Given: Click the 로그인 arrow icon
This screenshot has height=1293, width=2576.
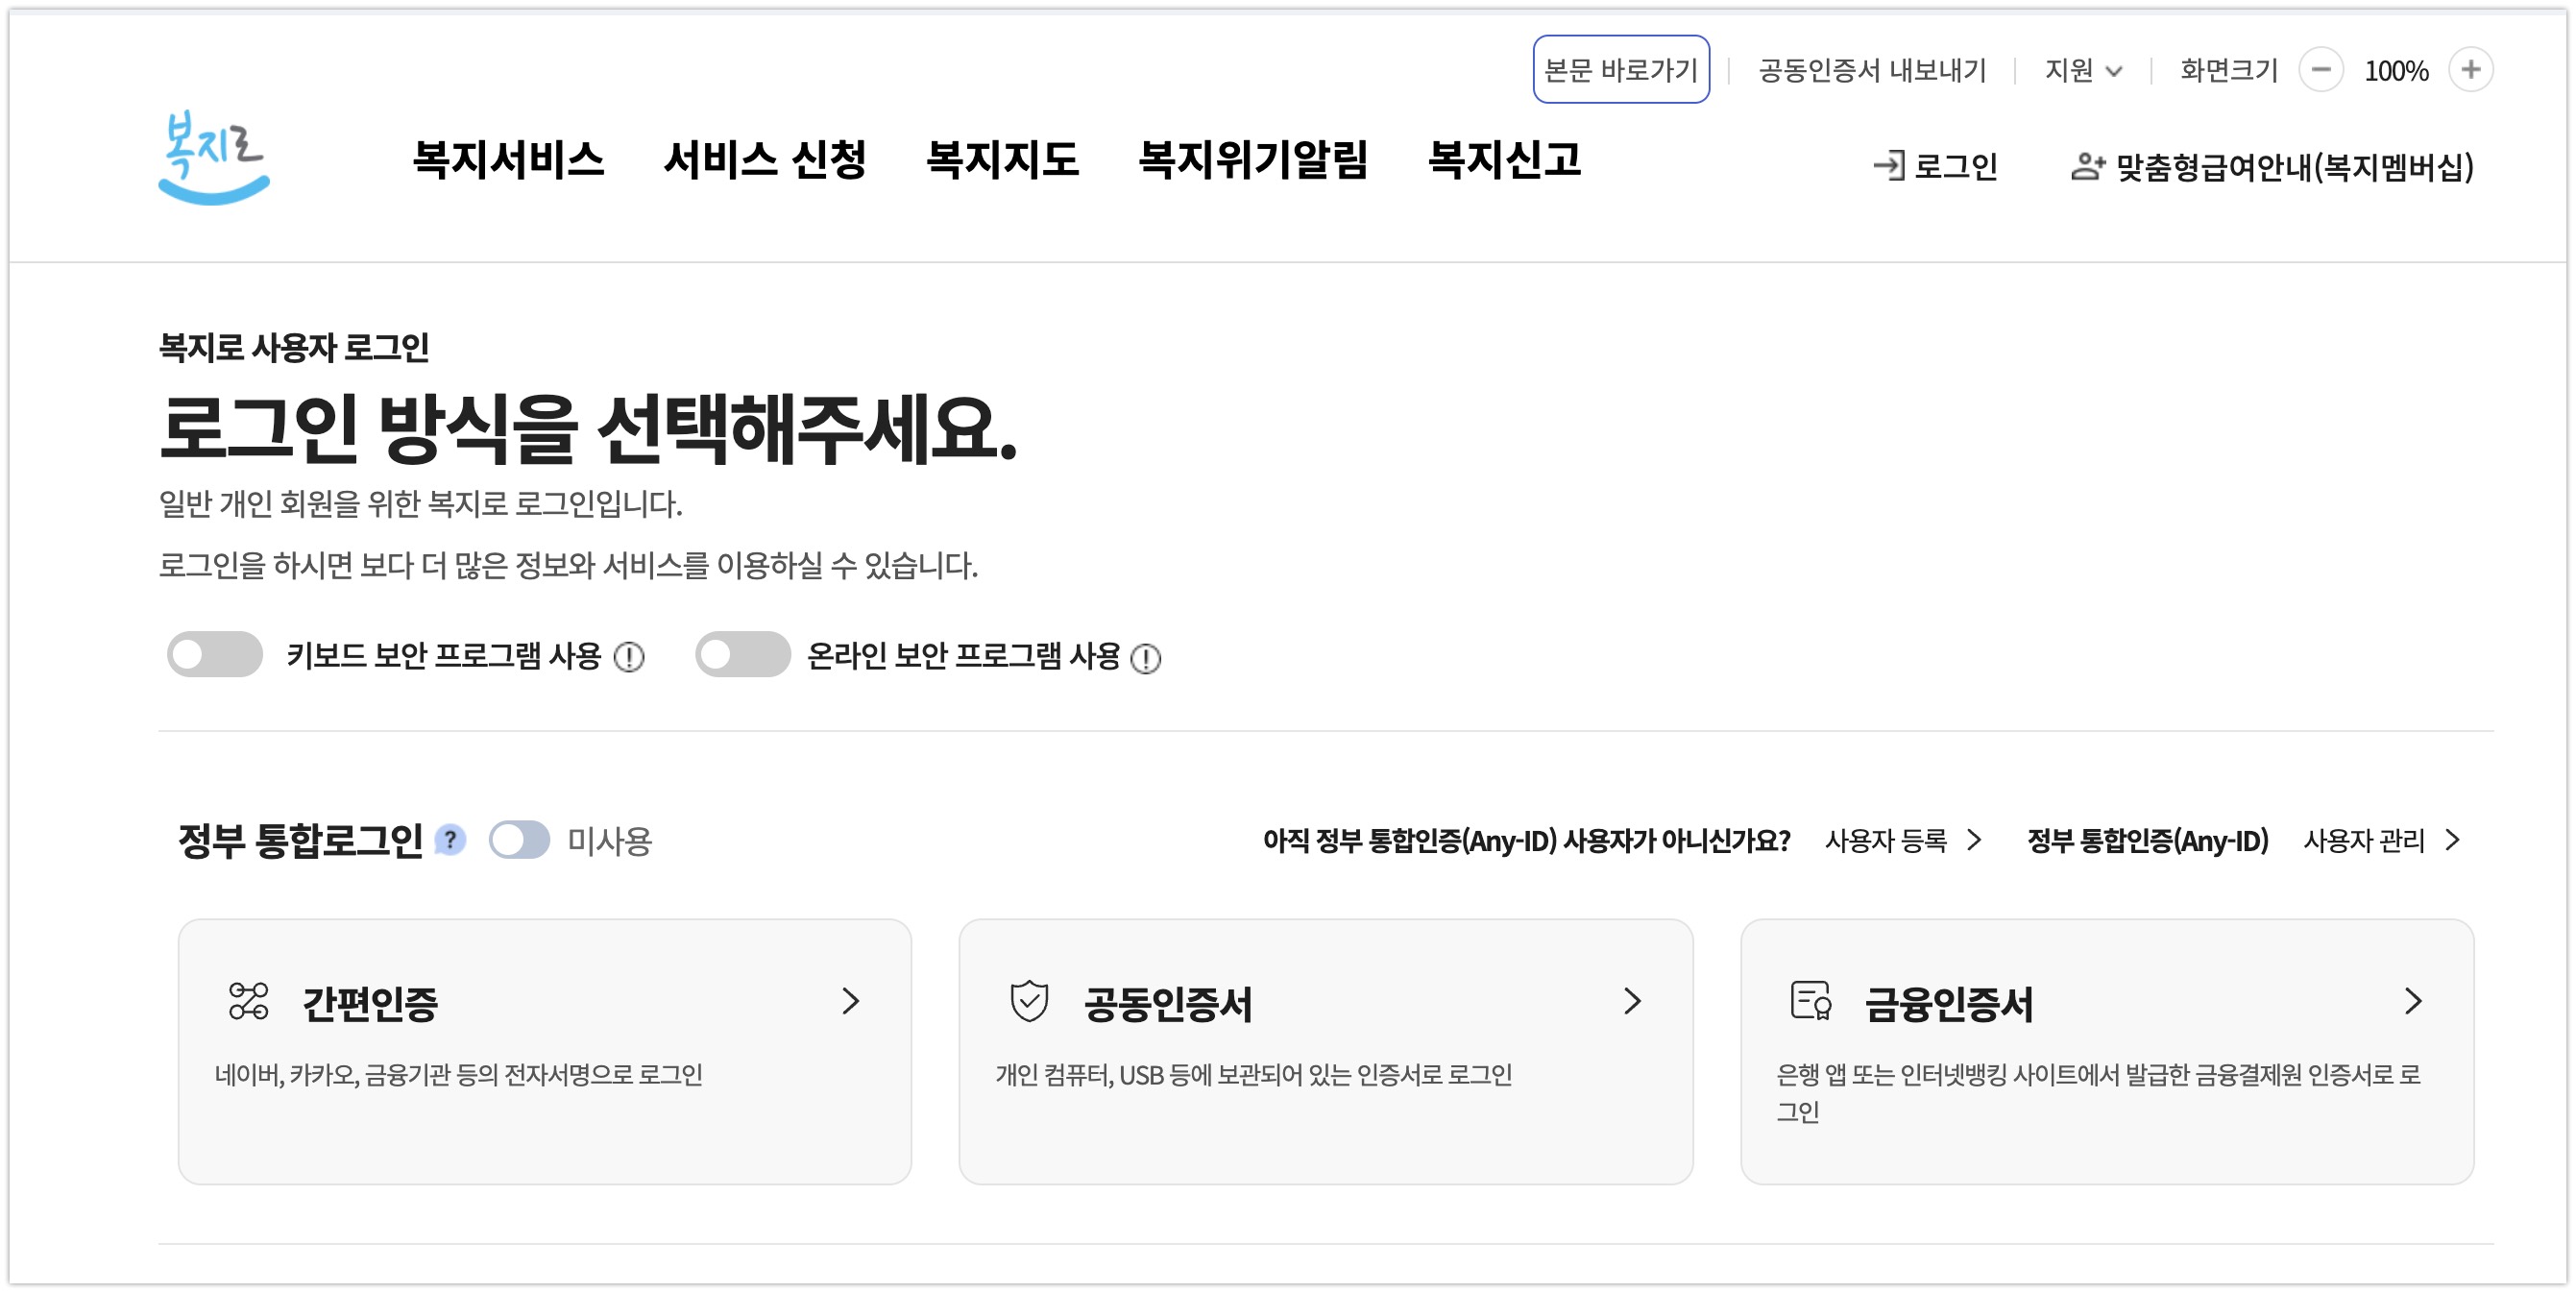Looking at the screenshot, I should click(x=1889, y=166).
